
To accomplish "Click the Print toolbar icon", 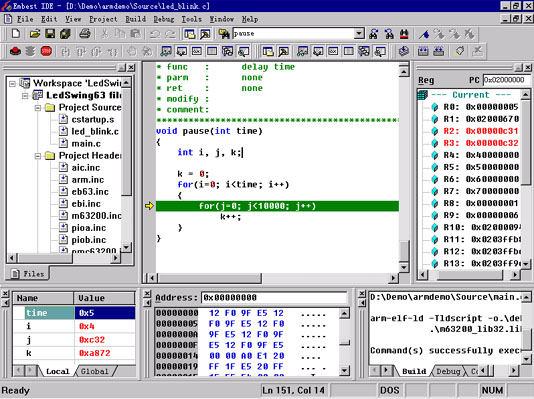I will point(84,33).
